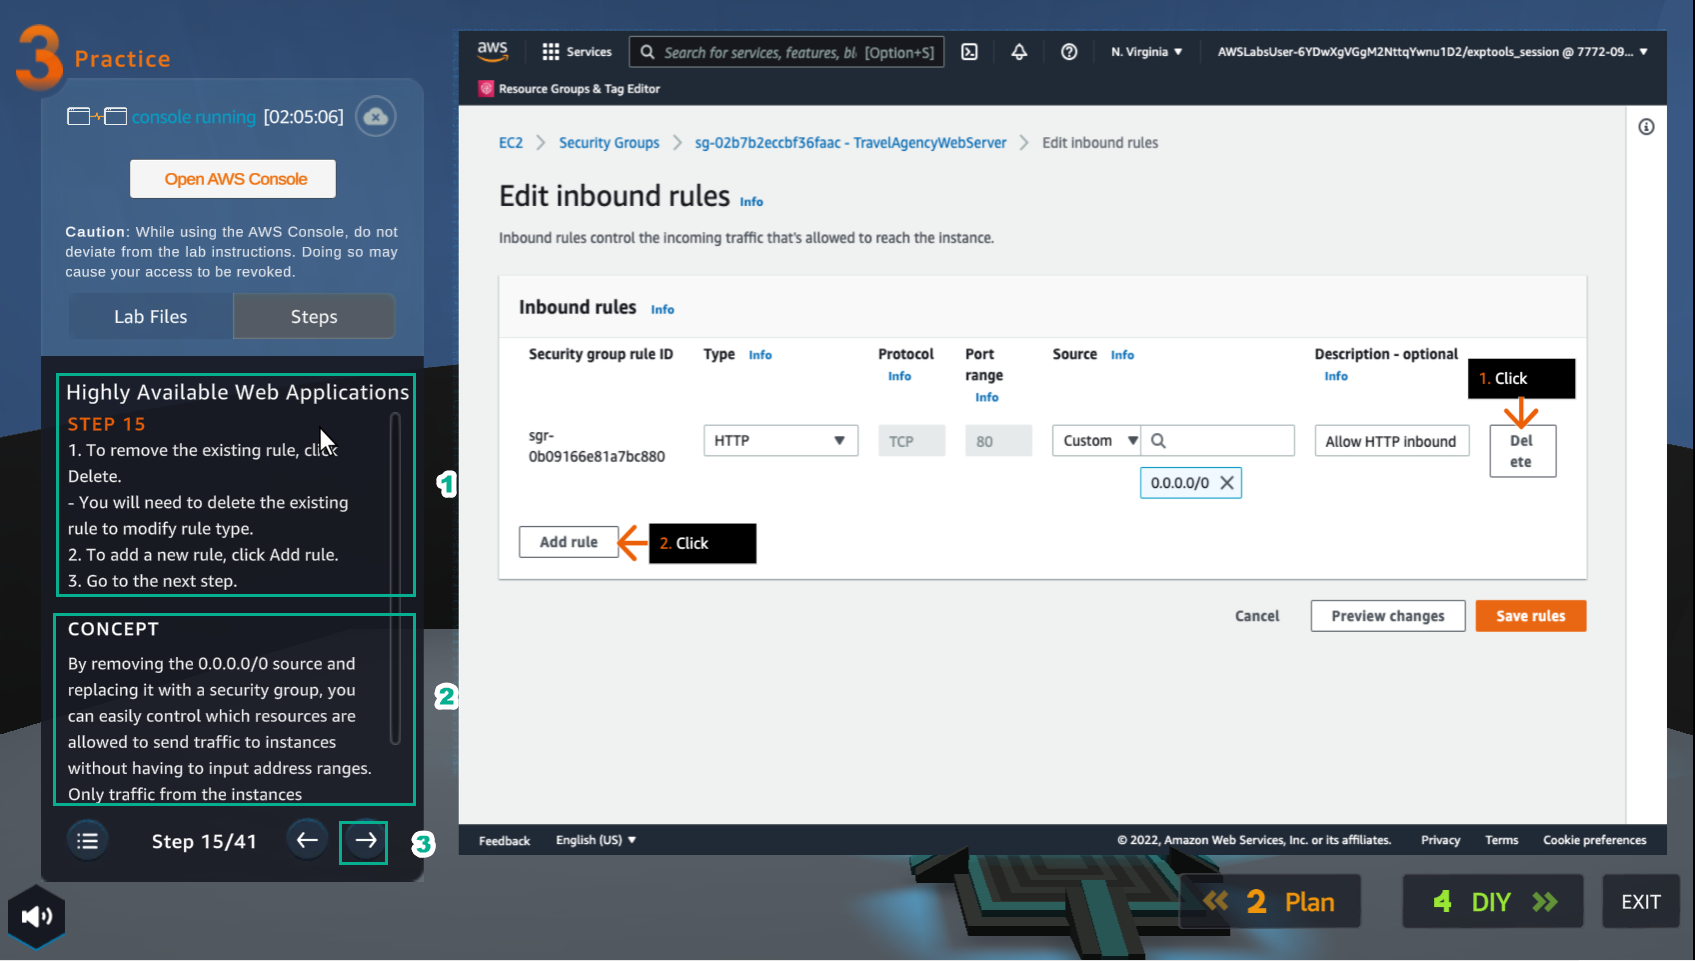Click Preview changes button
Image resolution: width=1695 pixels, height=961 pixels.
[1388, 616]
